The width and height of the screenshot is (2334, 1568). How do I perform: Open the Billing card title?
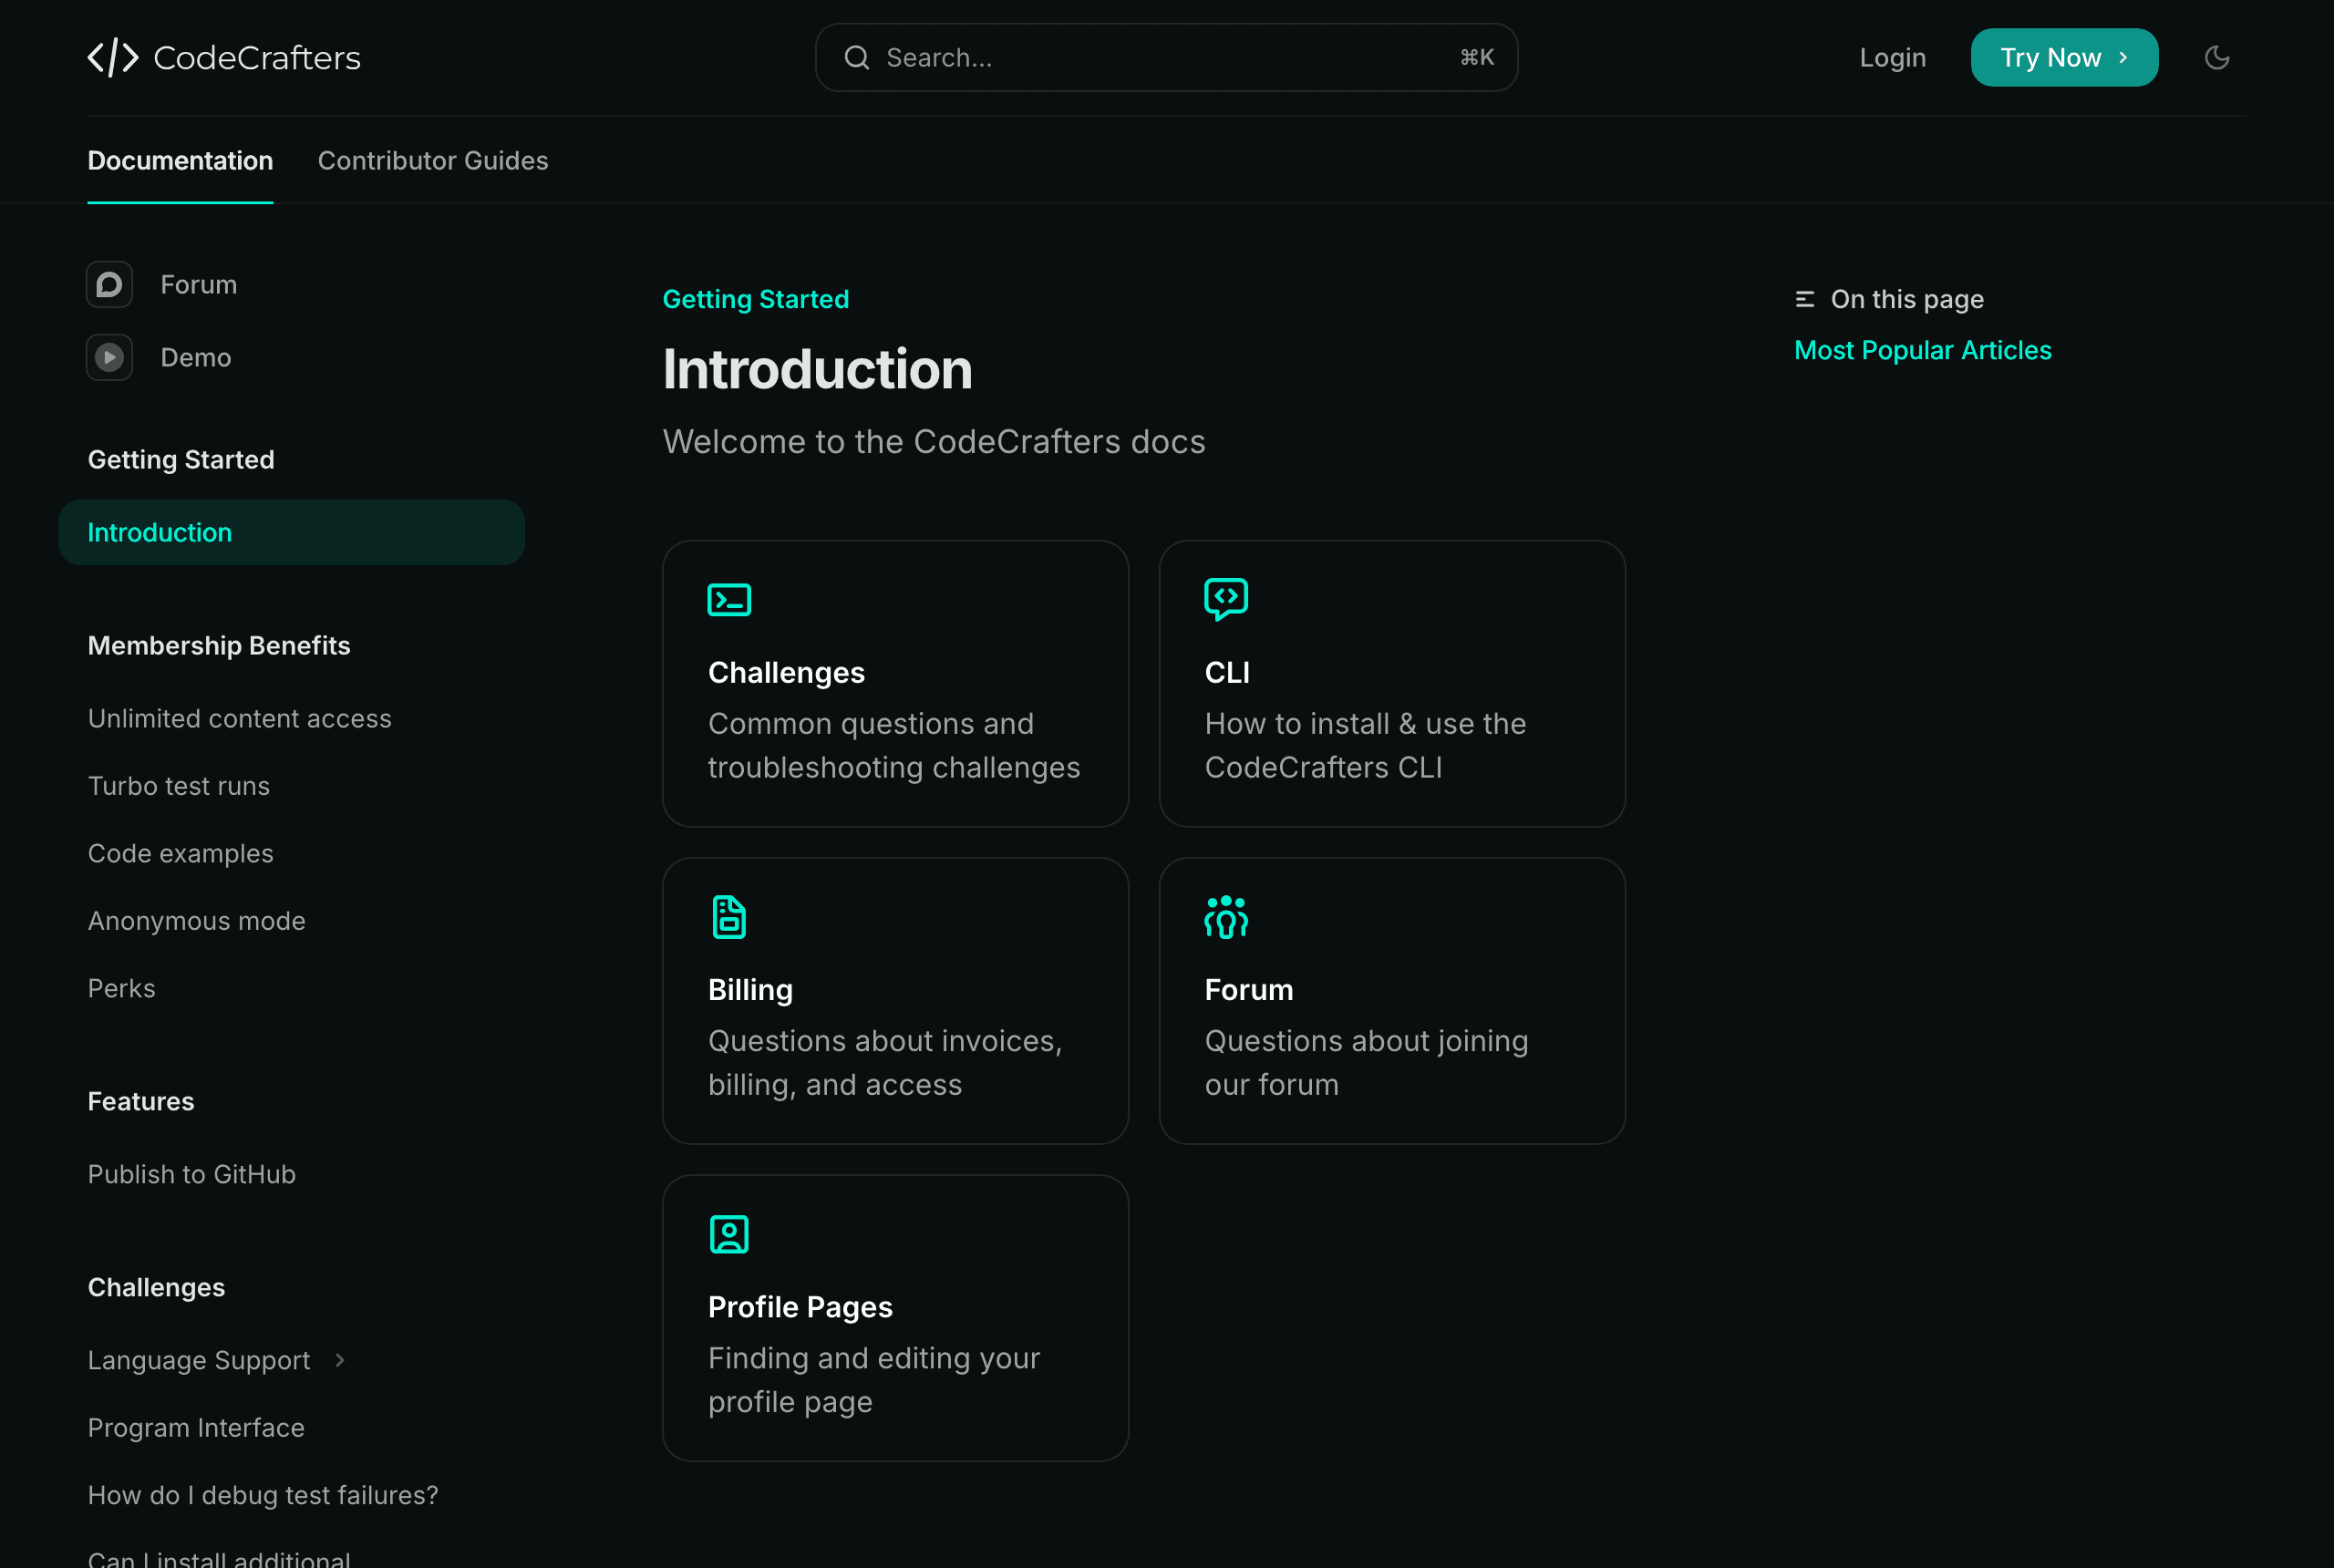coord(750,990)
